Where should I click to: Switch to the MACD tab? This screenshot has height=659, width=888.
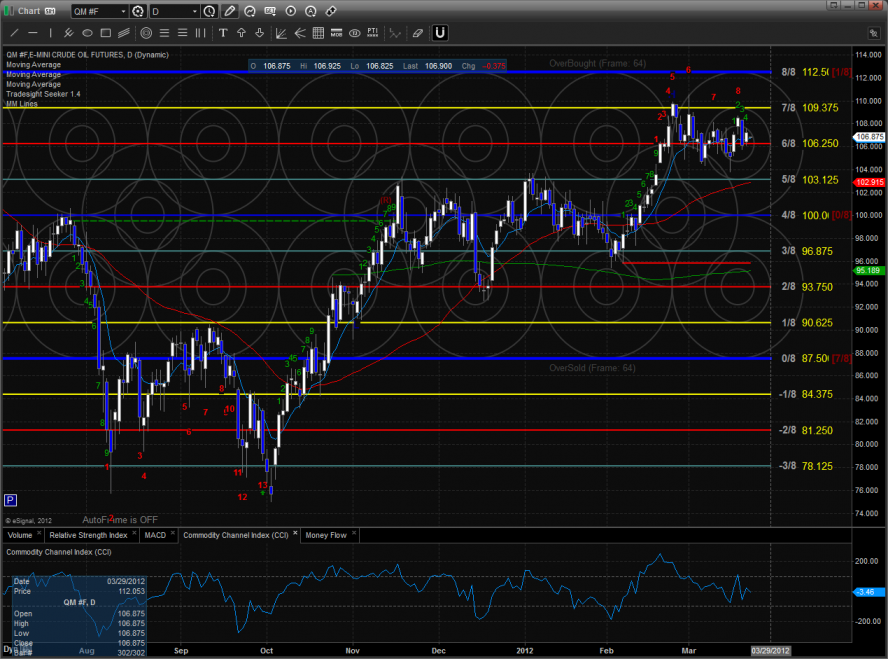tap(155, 535)
